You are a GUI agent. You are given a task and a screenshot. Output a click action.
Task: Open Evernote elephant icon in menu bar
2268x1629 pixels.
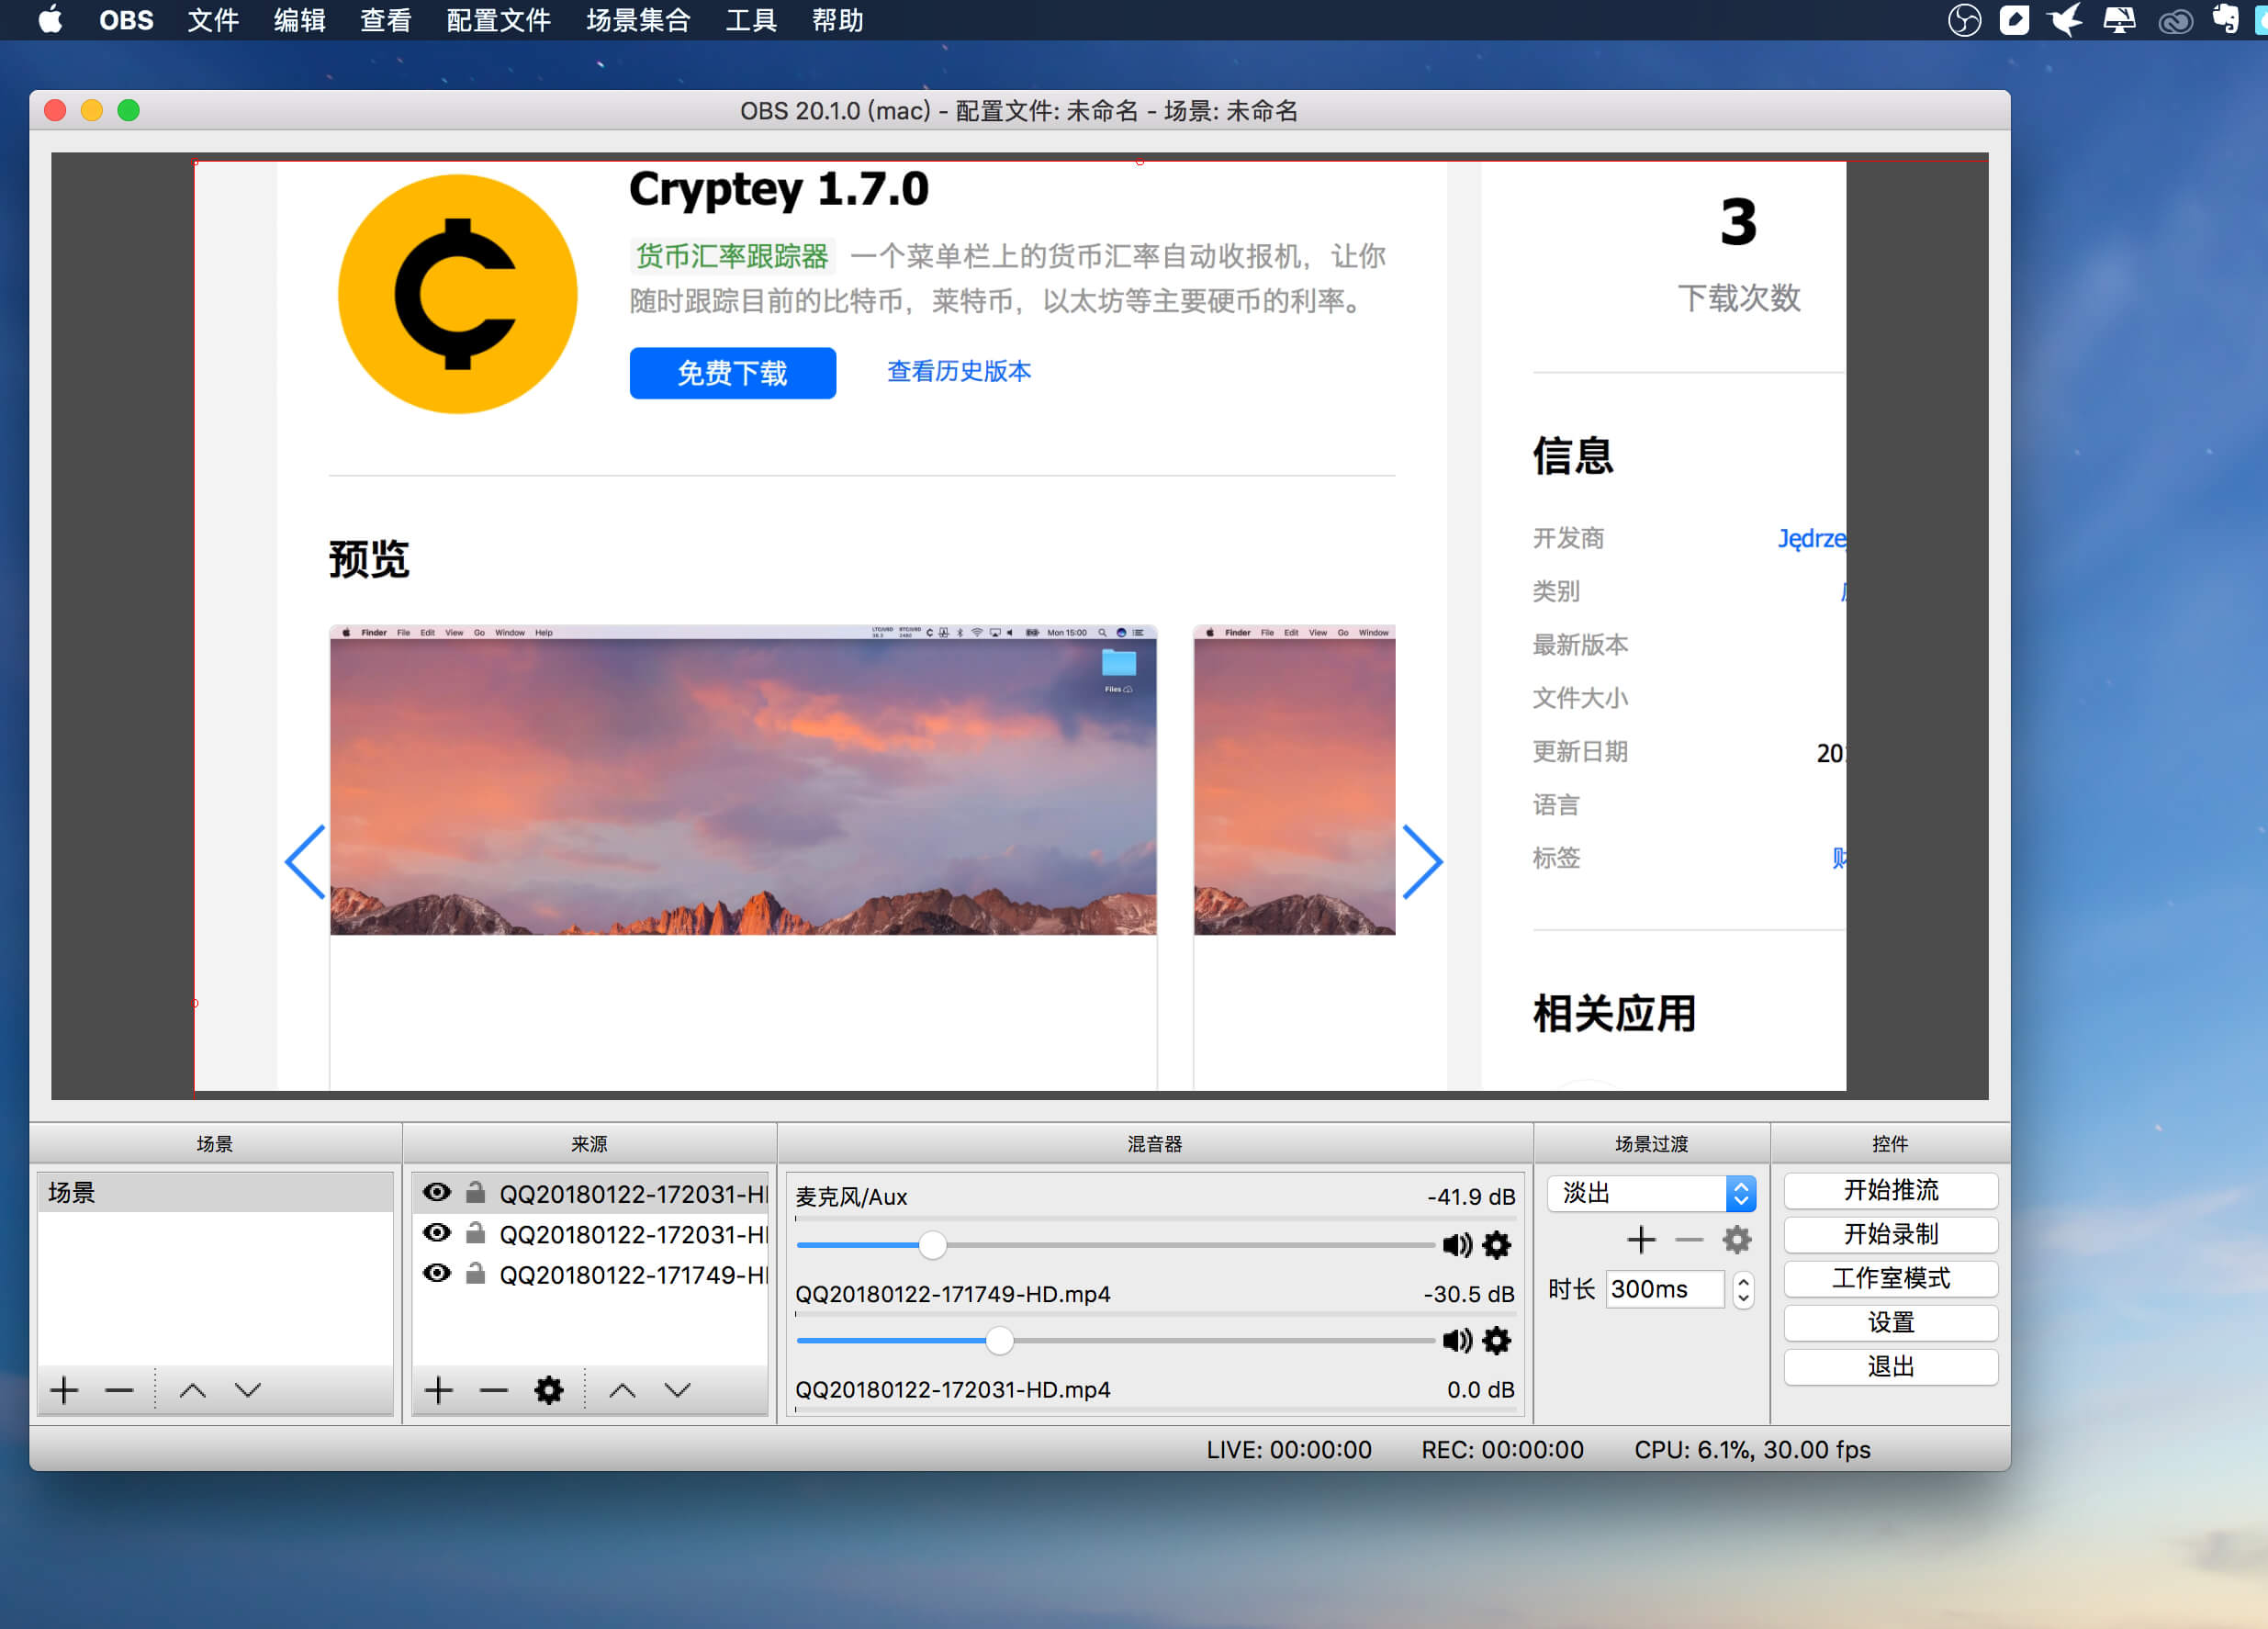pos(2224,20)
